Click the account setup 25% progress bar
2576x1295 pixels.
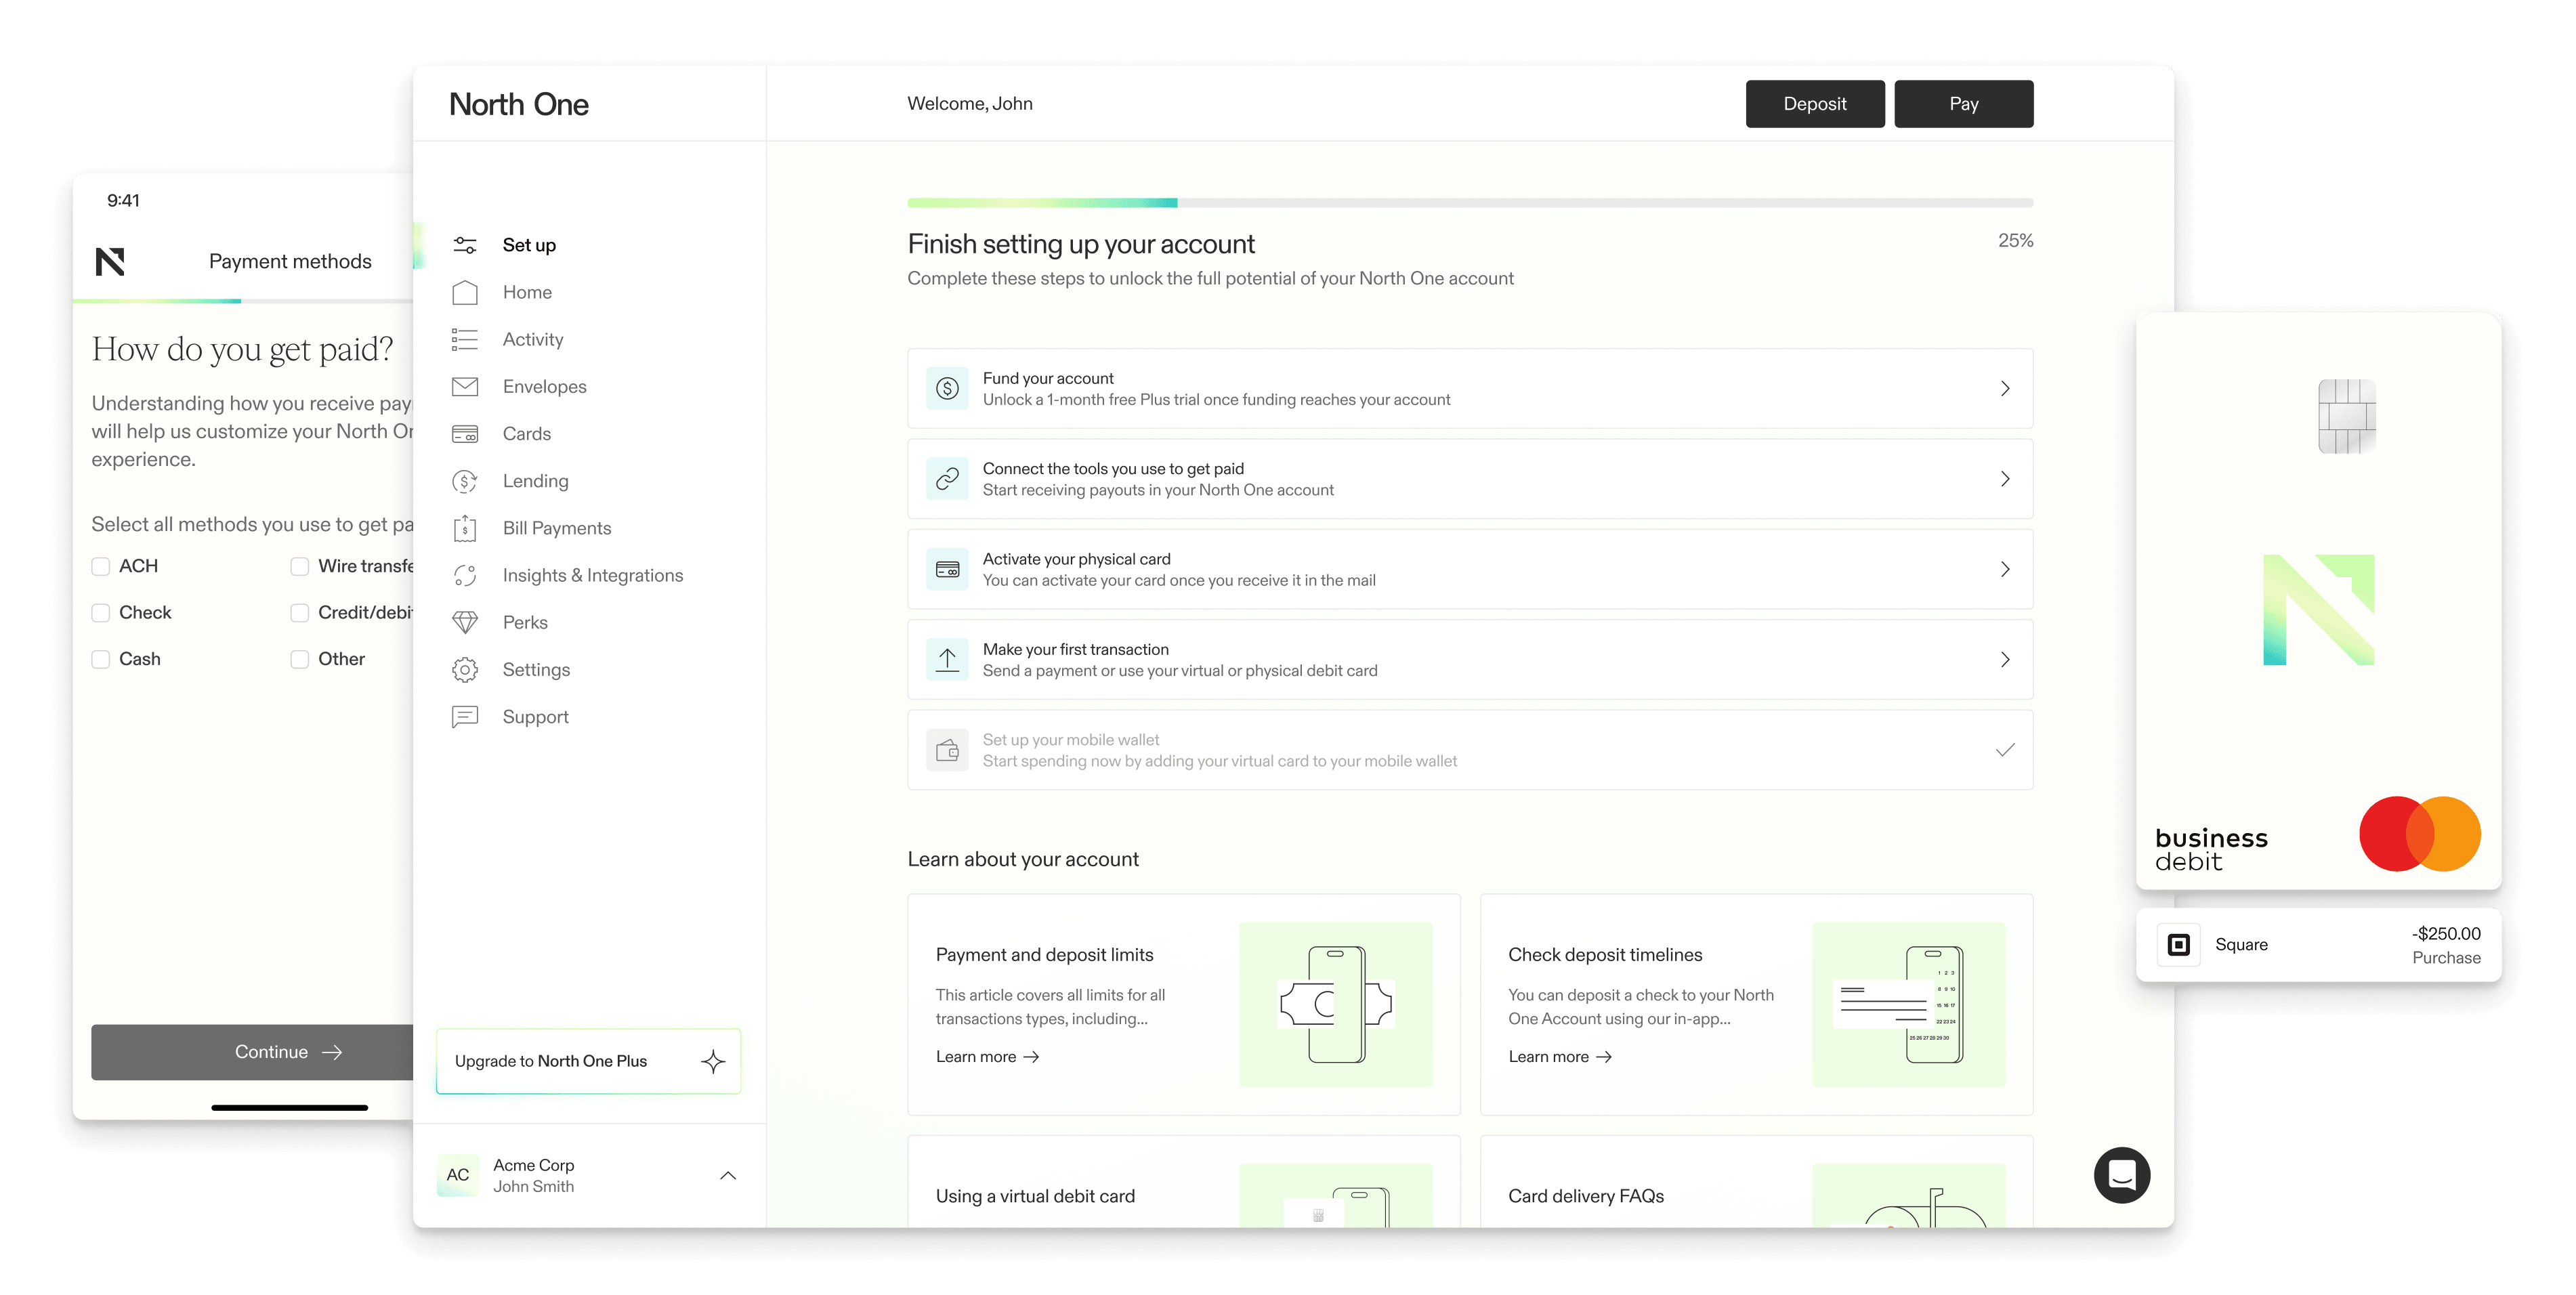click(x=1470, y=203)
